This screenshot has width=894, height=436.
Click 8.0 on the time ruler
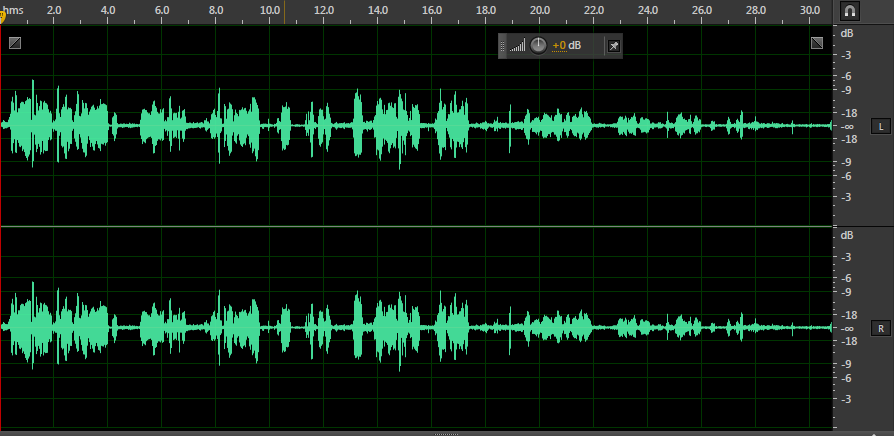216,10
